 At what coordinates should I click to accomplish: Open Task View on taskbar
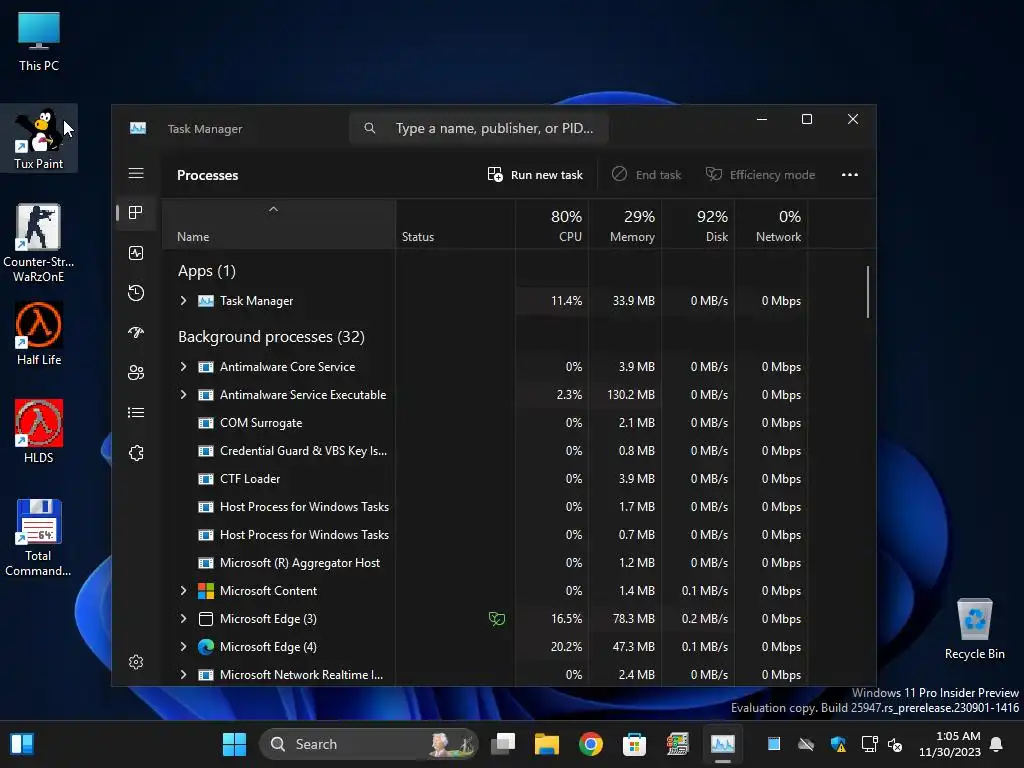pyautogui.click(x=503, y=744)
